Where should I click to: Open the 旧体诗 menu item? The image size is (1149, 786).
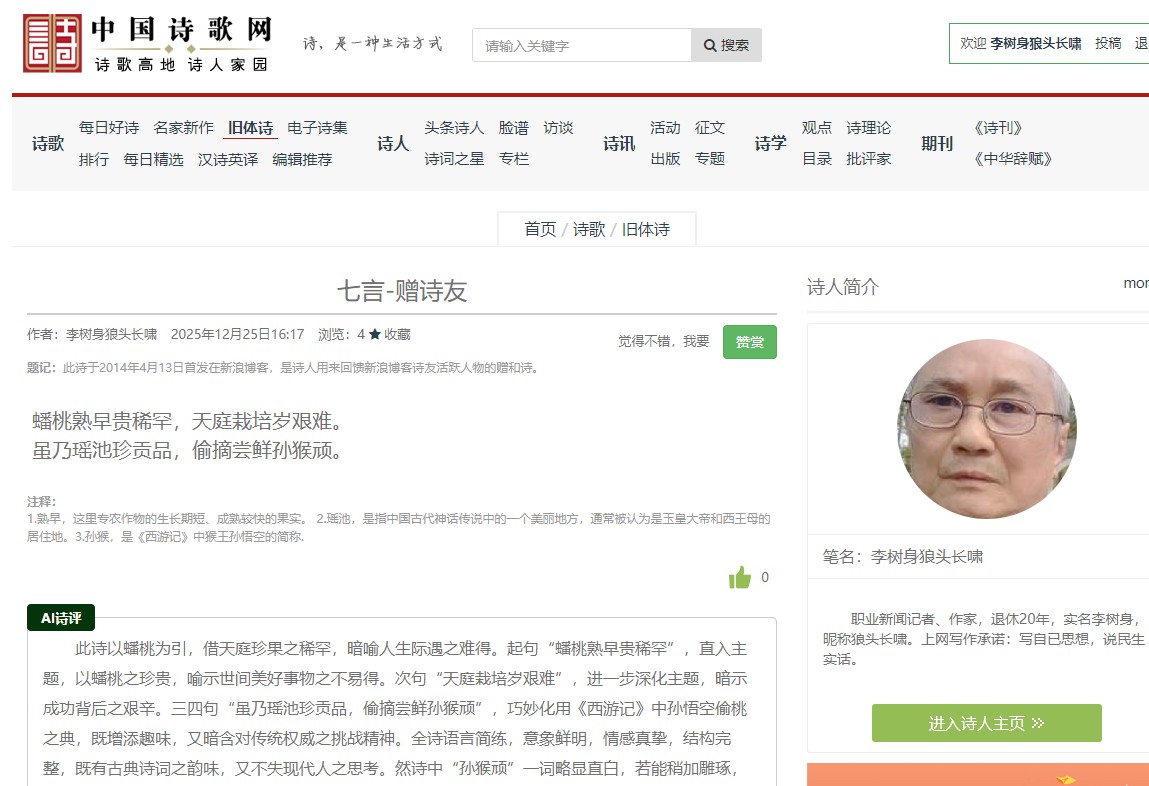point(250,128)
